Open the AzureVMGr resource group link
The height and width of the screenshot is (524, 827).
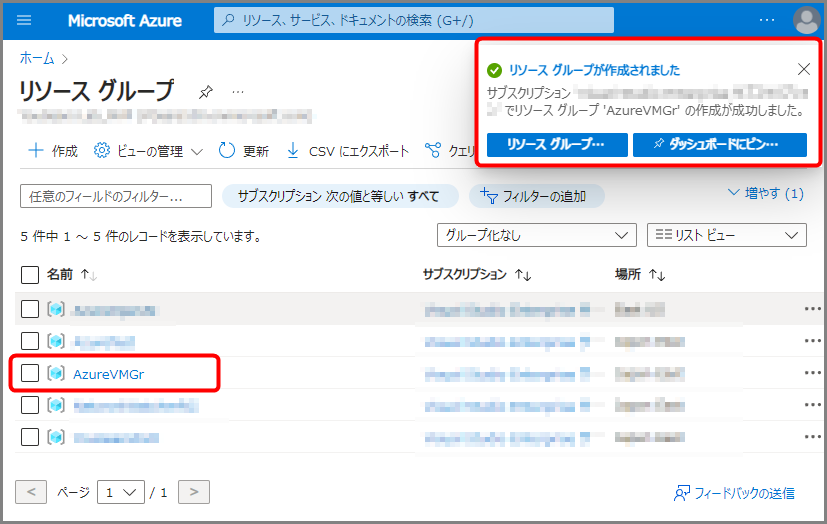tap(108, 374)
